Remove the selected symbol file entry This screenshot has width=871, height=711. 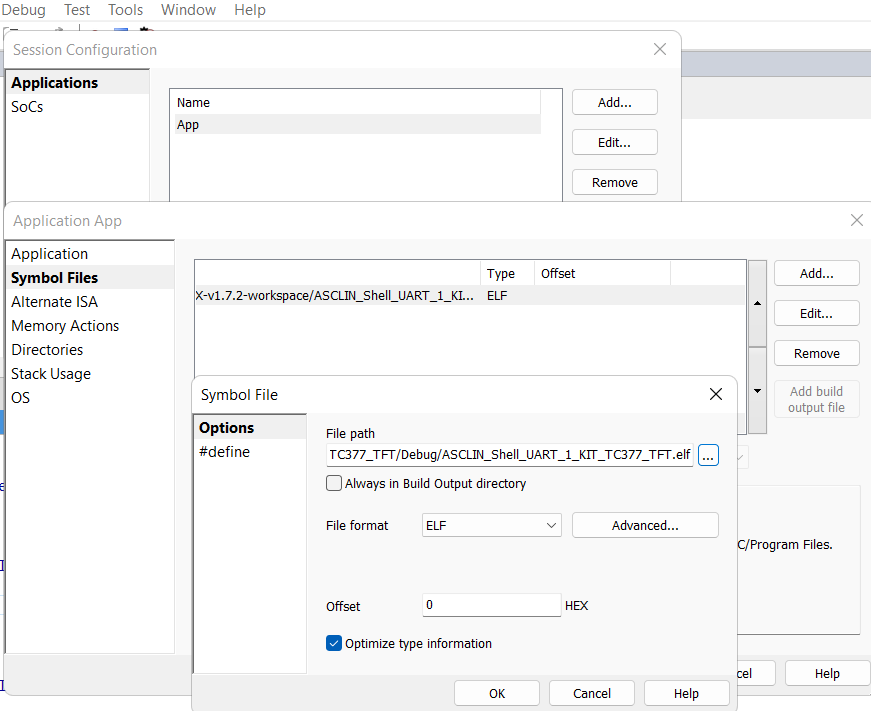coord(816,353)
